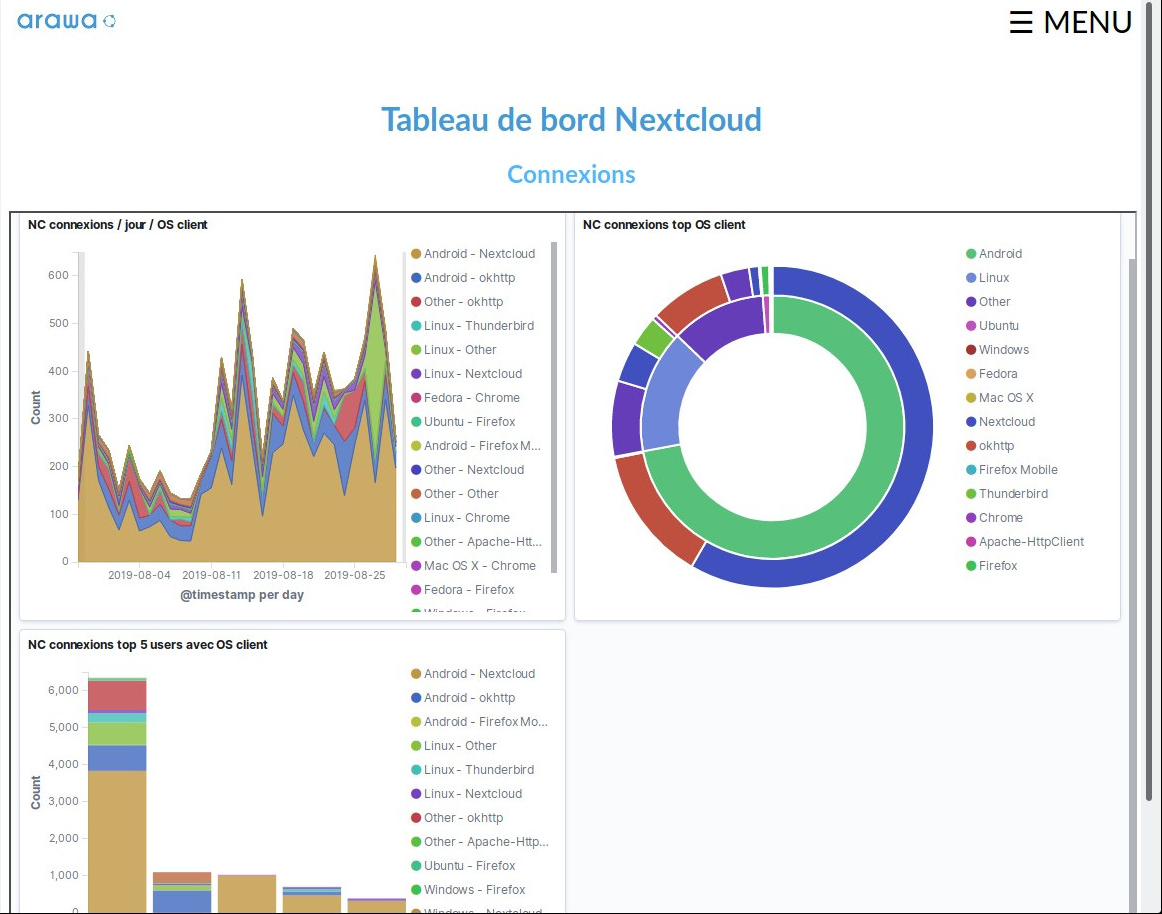Viewport: 1162px width, 914px height.
Task: Click the "NC connexions top OS client" panel title
Action: click(664, 225)
